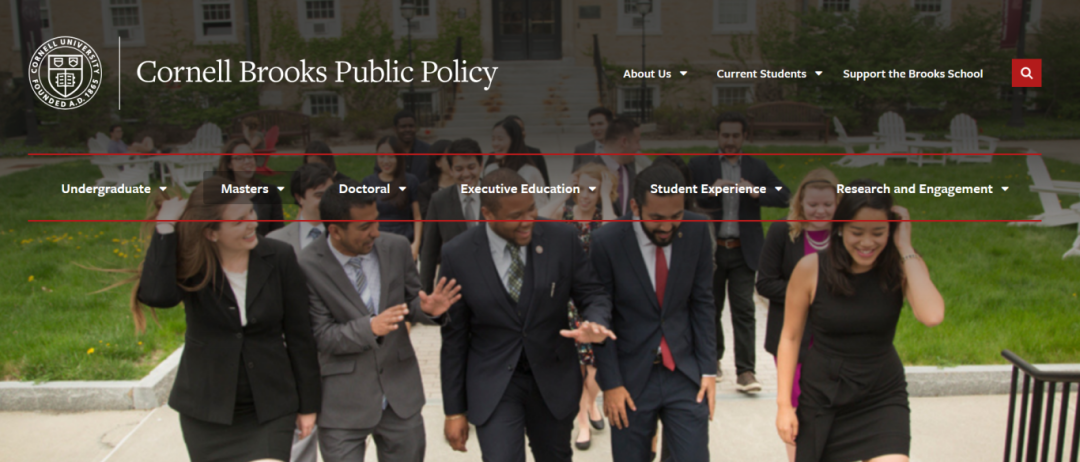This screenshot has height=462, width=1080.
Task: Expand the Undergraduate menu arrow
Action: 163,189
